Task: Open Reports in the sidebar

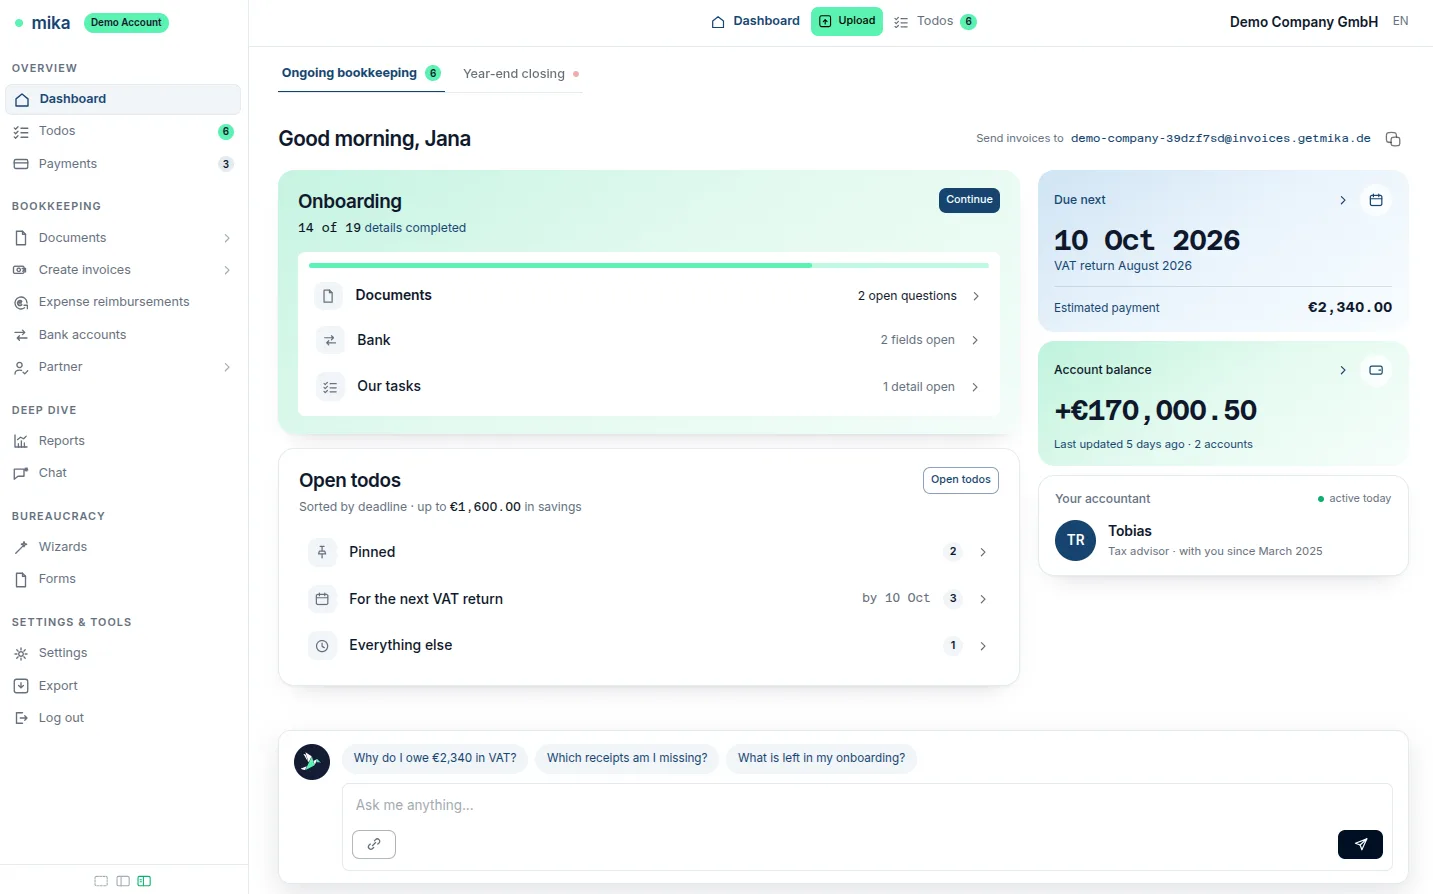Action: pos(123,441)
